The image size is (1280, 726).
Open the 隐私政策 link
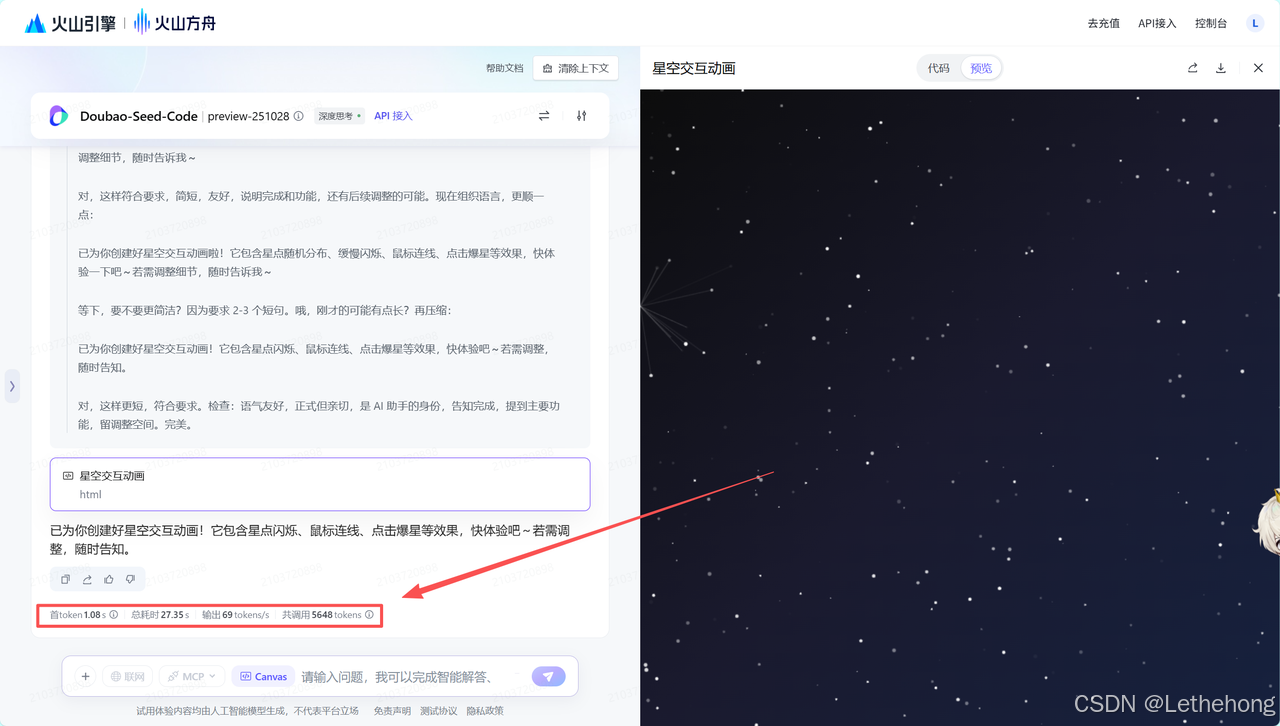(485, 711)
